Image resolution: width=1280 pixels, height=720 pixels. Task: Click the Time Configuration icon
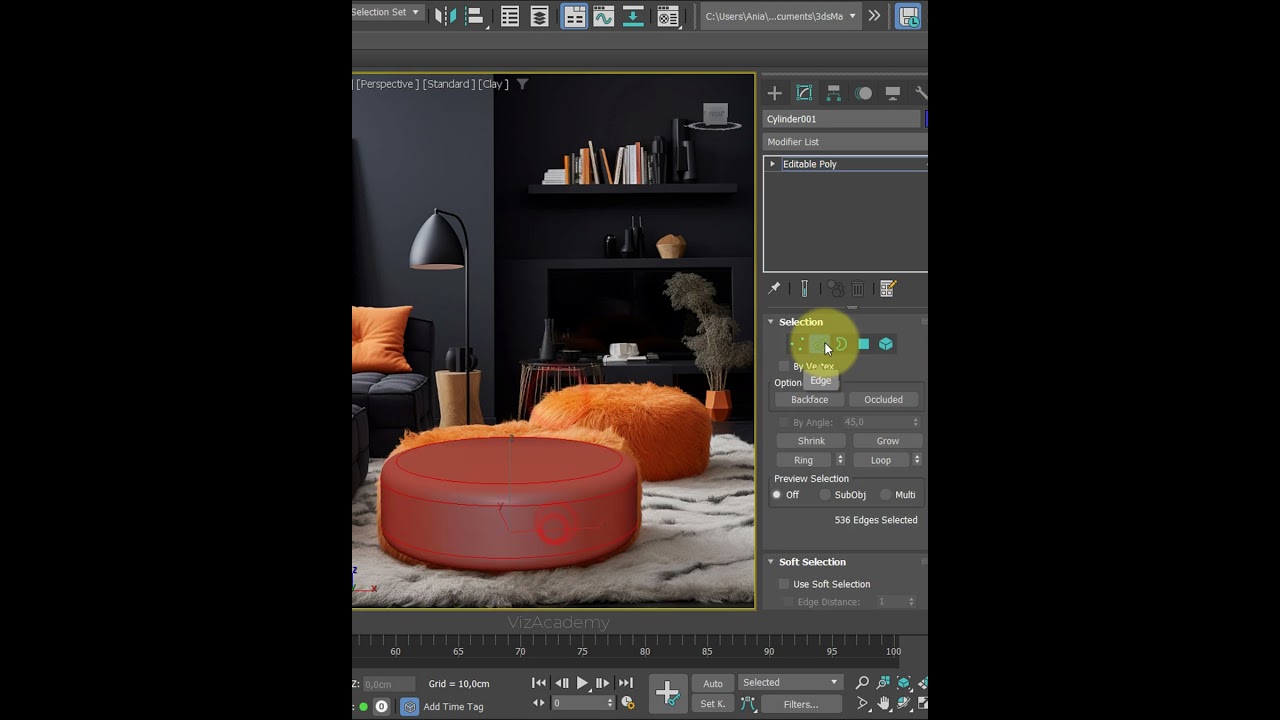pos(628,703)
